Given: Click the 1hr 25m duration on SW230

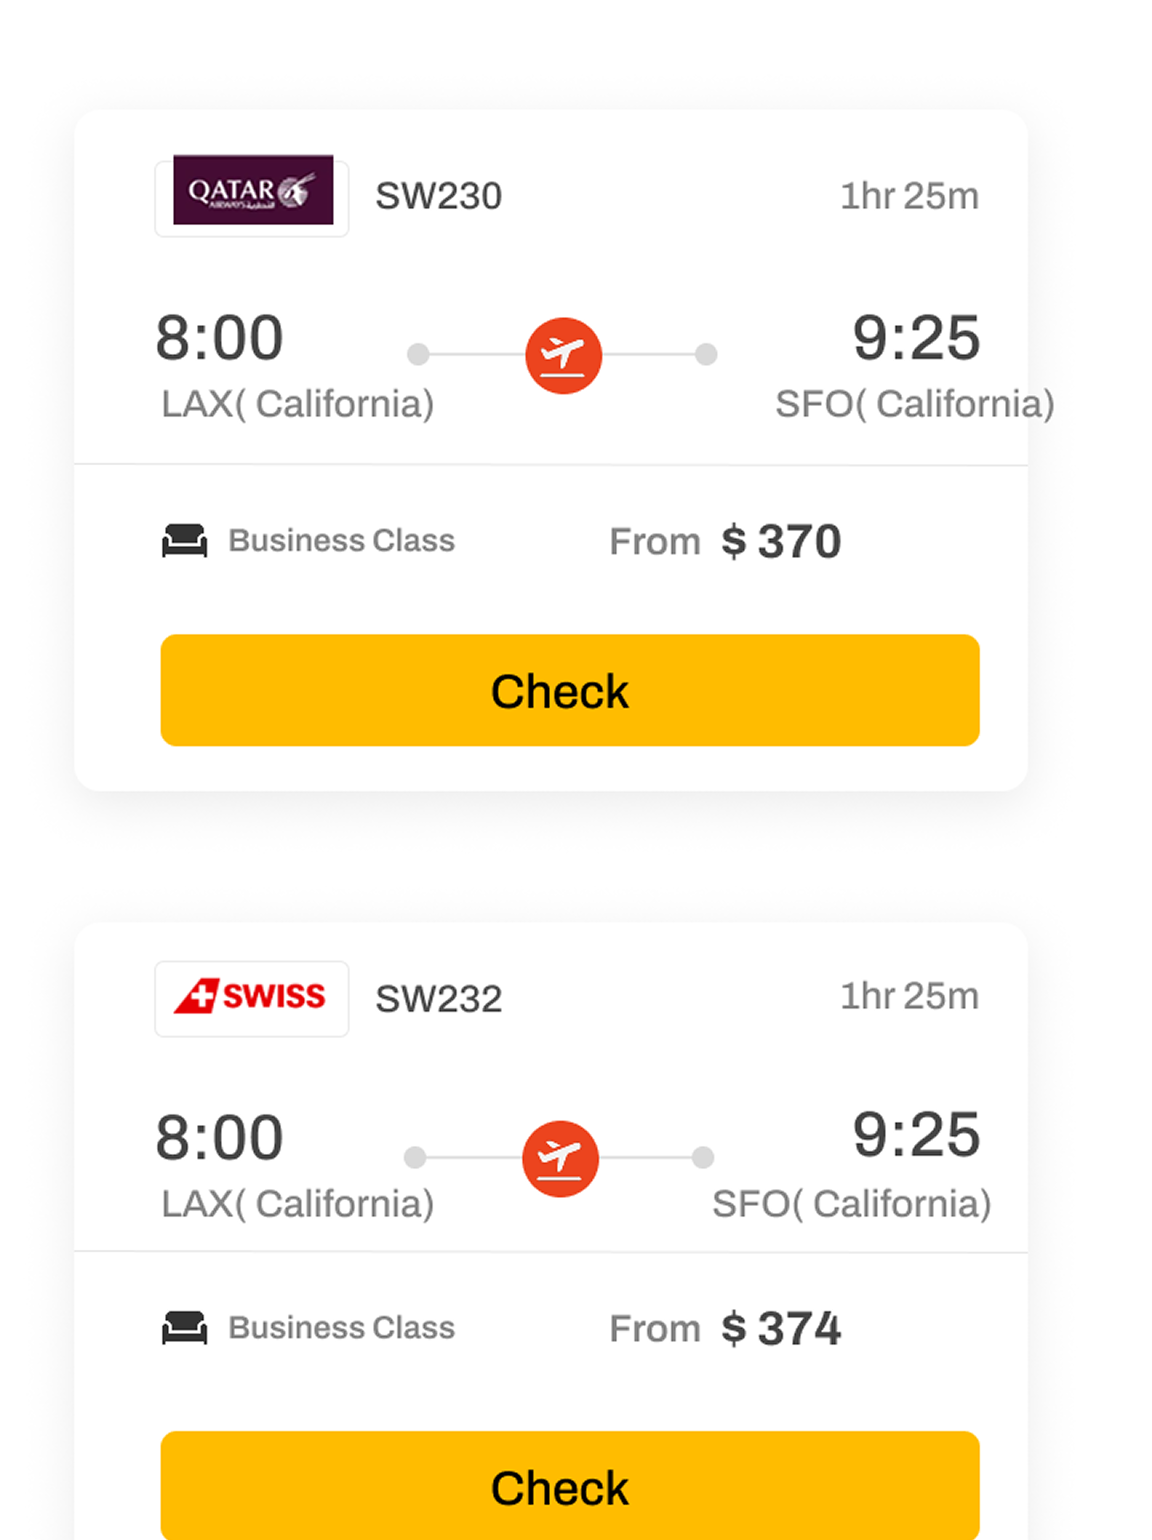Looking at the screenshot, I should (x=909, y=196).
